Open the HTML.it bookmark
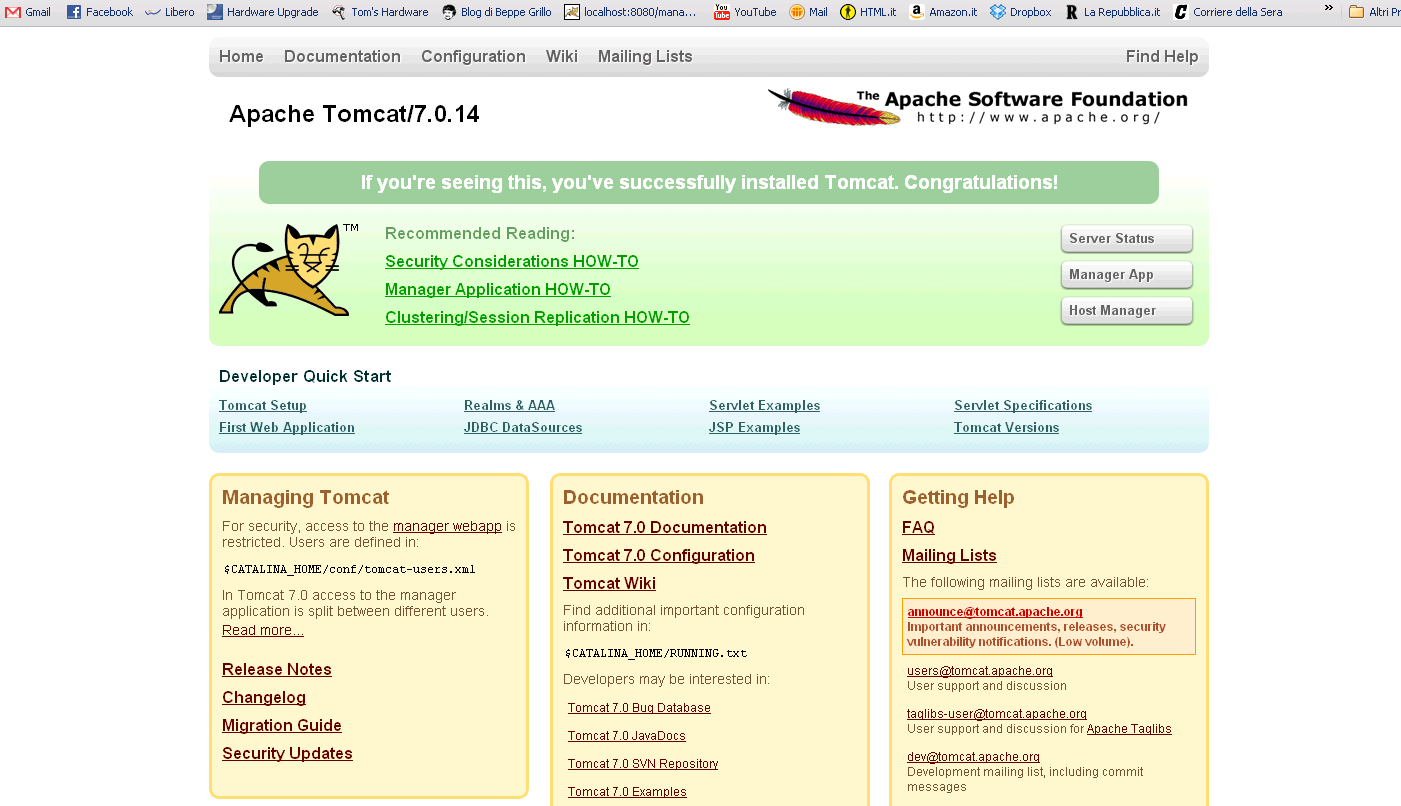 coord(868,12)
